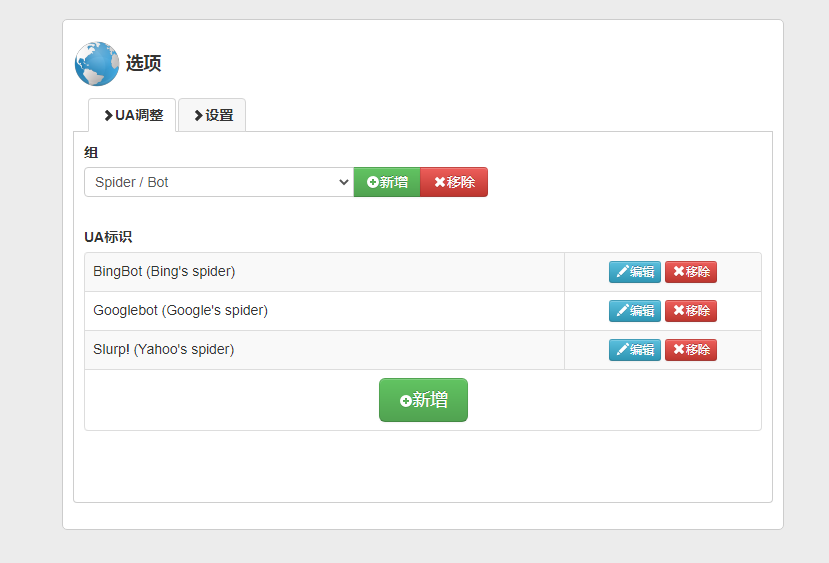Screen dimensions: 829x563
Task: Remove the Slurp! Yahoo spider entry
Action: point(690,350)
